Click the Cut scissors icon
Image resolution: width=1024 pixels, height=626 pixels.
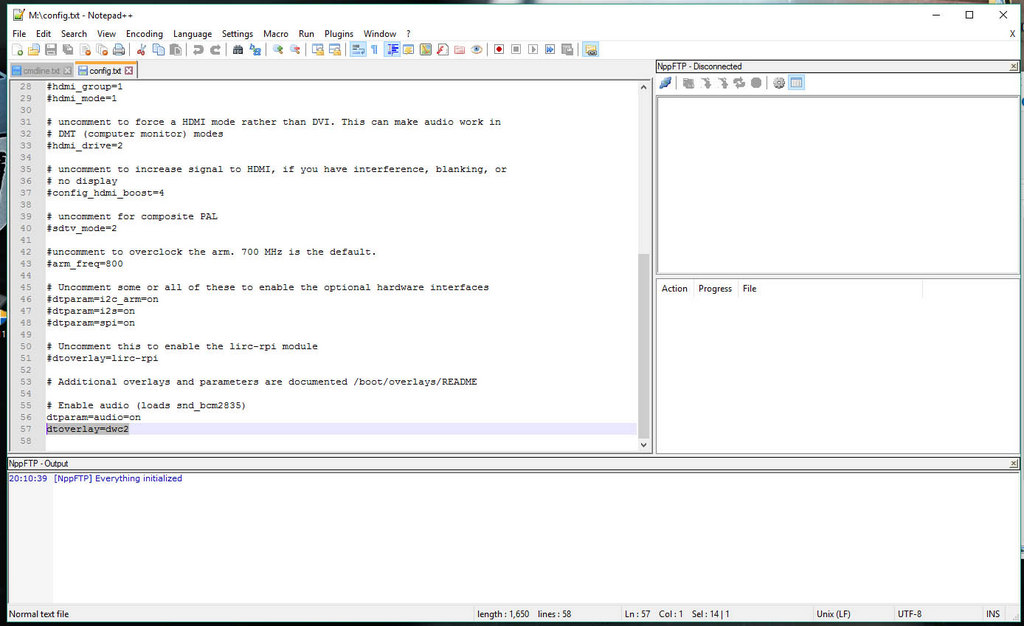click(142, 49)
